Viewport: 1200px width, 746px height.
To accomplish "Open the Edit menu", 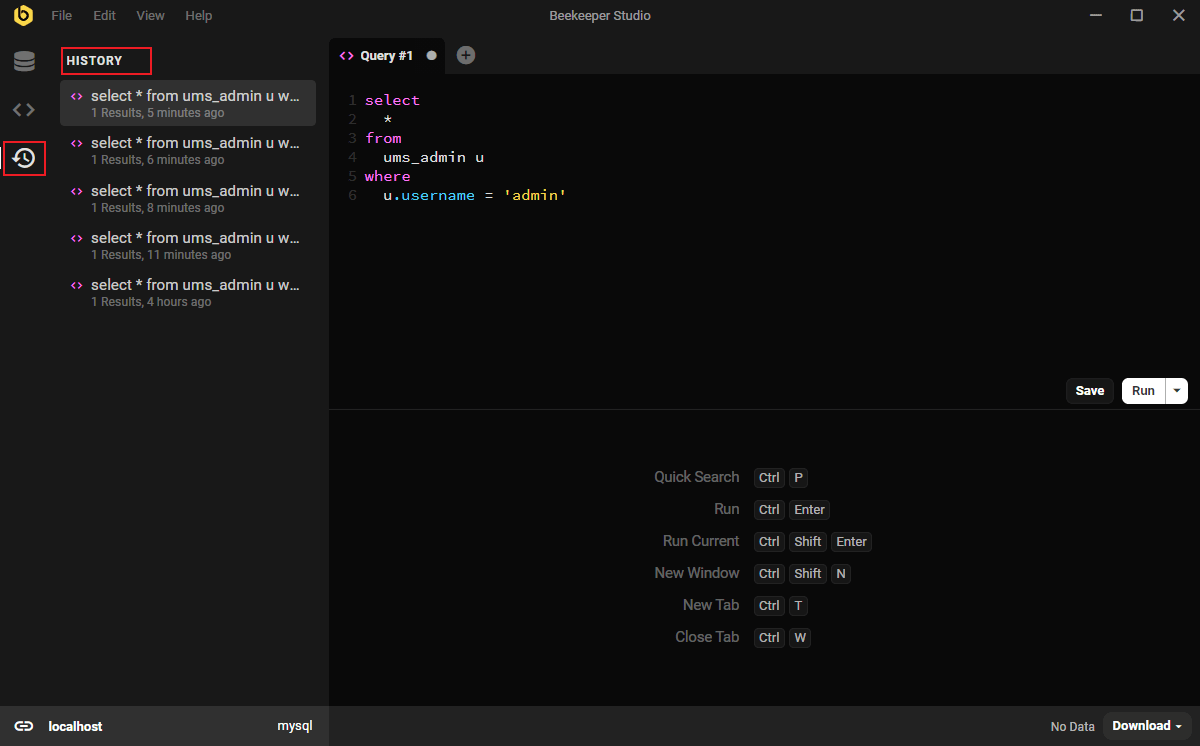I will pyautogui.click(x=104, y=16).
